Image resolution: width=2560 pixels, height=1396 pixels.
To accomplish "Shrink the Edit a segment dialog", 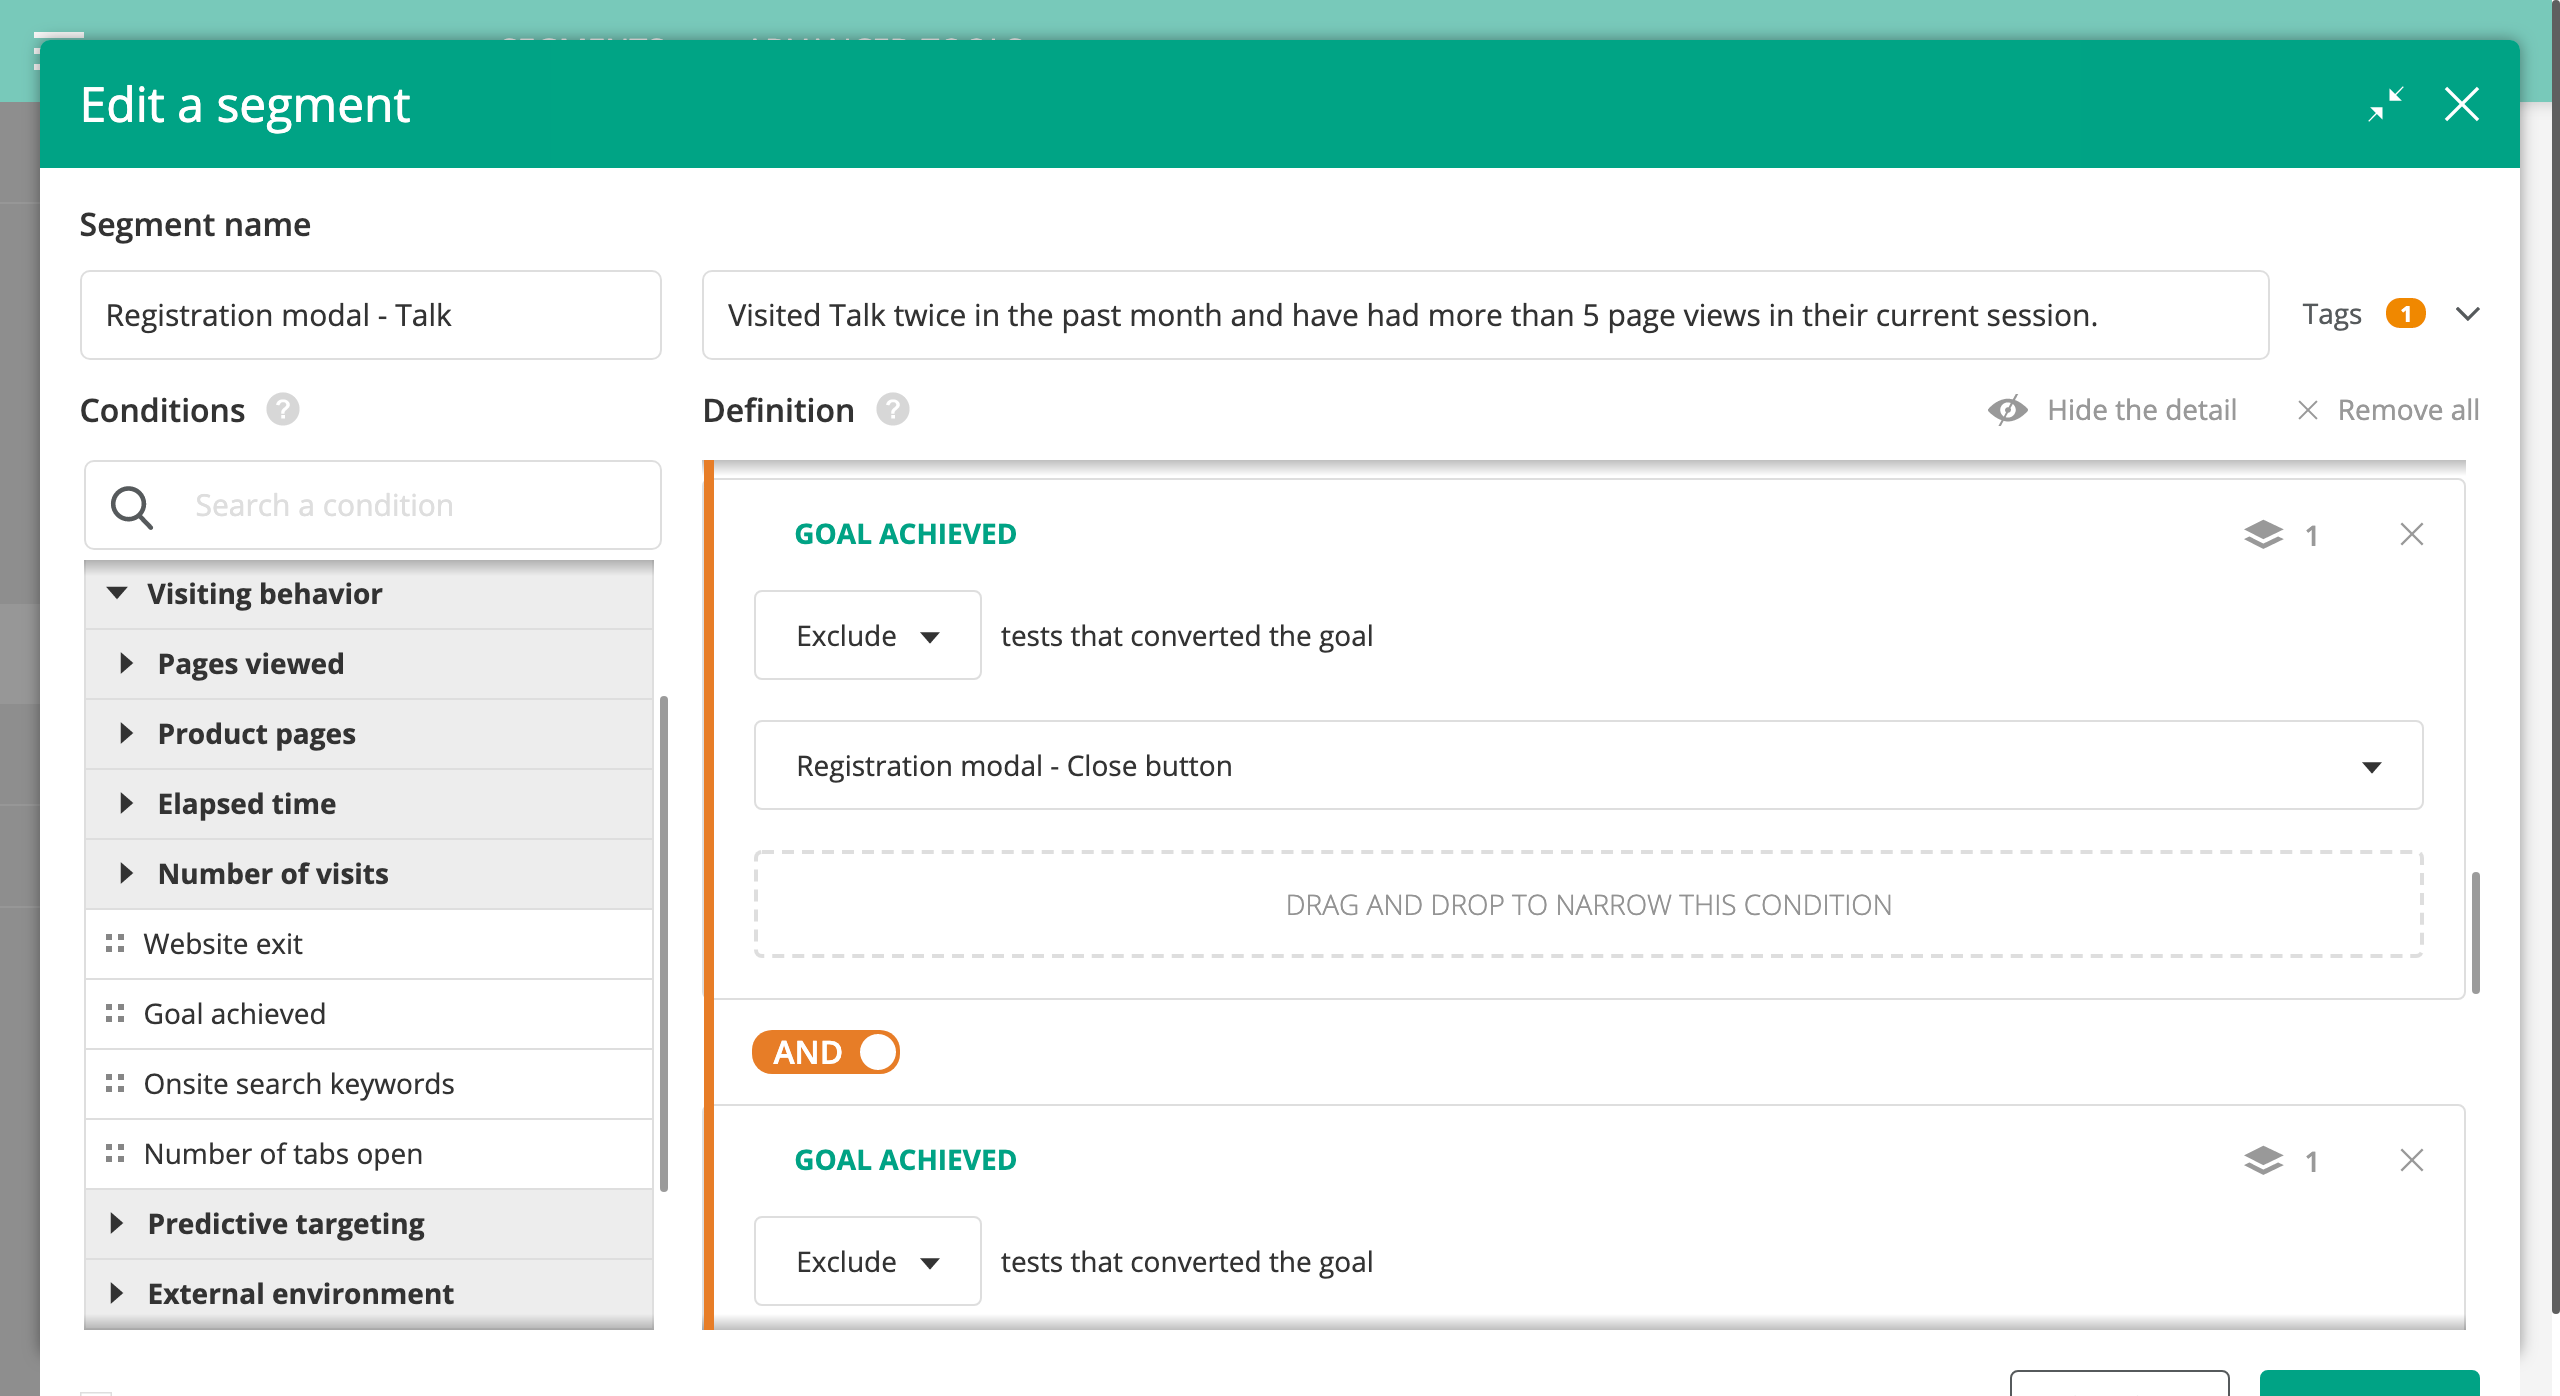I will (2385, 104).
